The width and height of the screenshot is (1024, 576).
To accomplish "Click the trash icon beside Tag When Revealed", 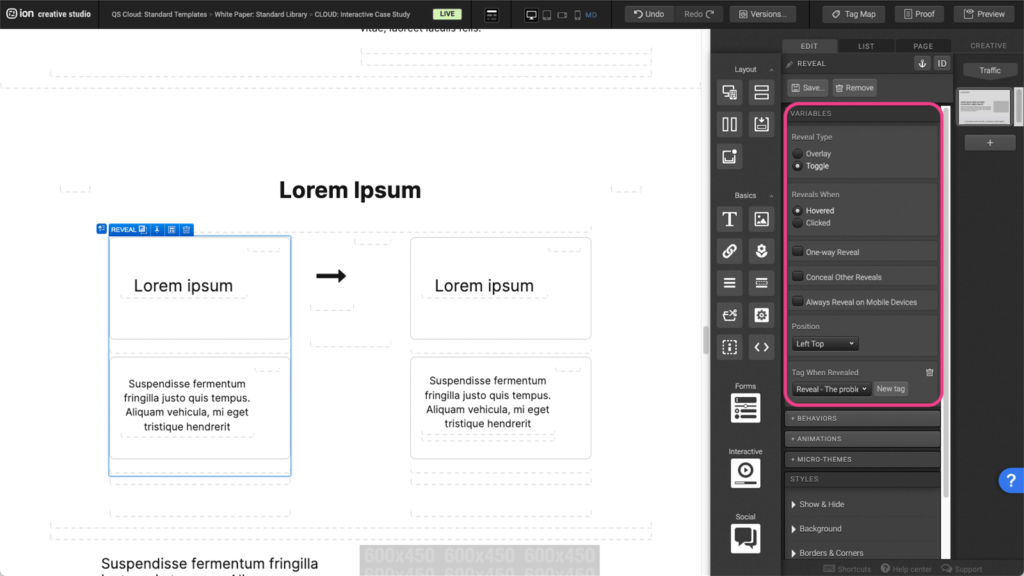I will [929, 372].
